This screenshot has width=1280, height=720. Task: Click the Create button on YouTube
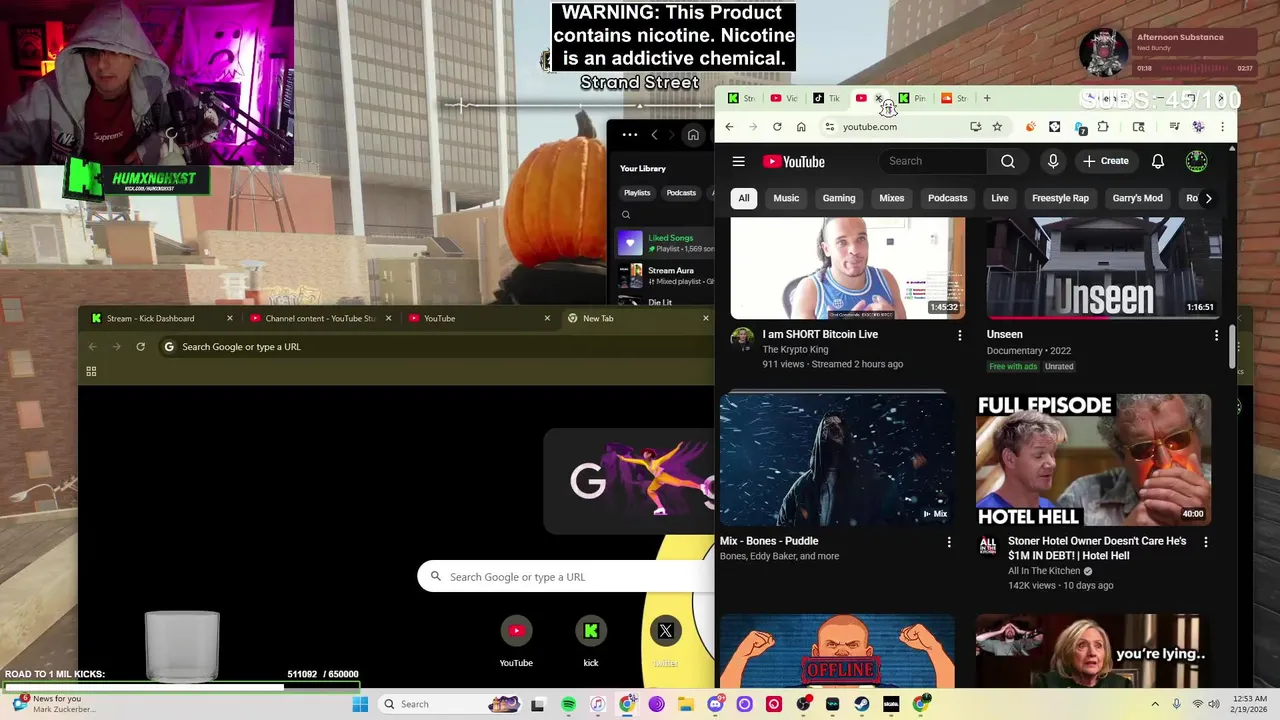coord(1105,161)
